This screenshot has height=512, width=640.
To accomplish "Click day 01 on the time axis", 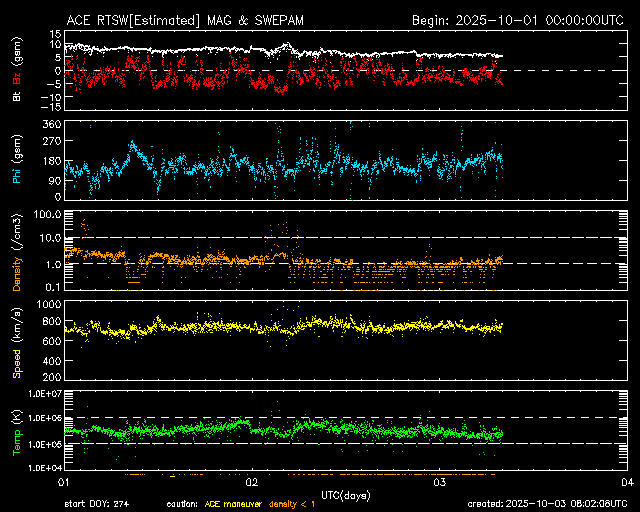I will (x=64, y=482).
